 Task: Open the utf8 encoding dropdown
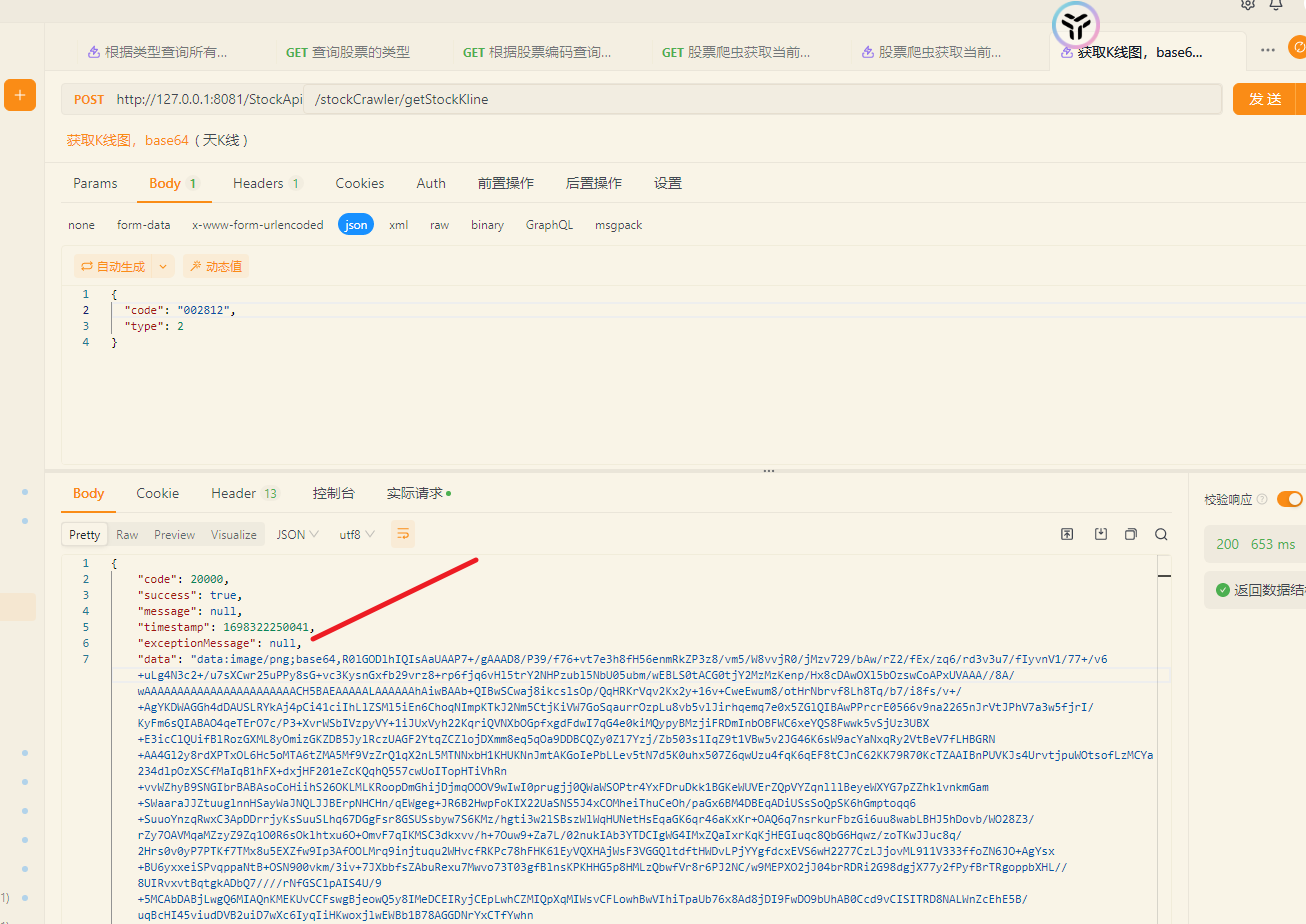coord(357,534)
